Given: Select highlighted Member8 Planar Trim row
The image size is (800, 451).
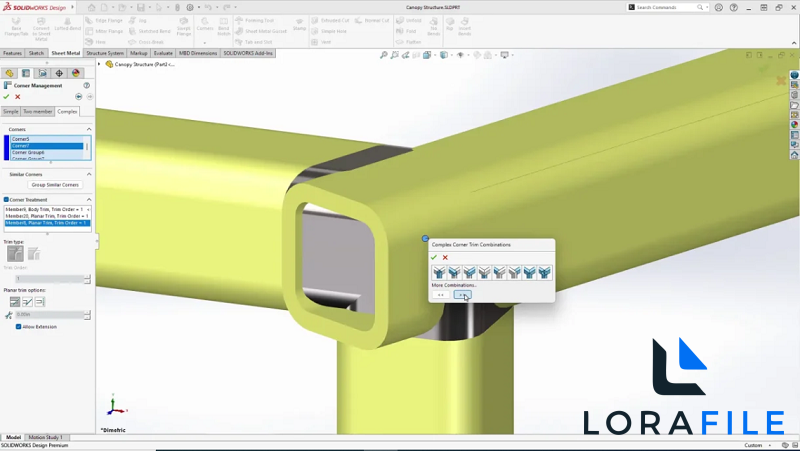Looking at the screenshot, I should click(47, 223).
